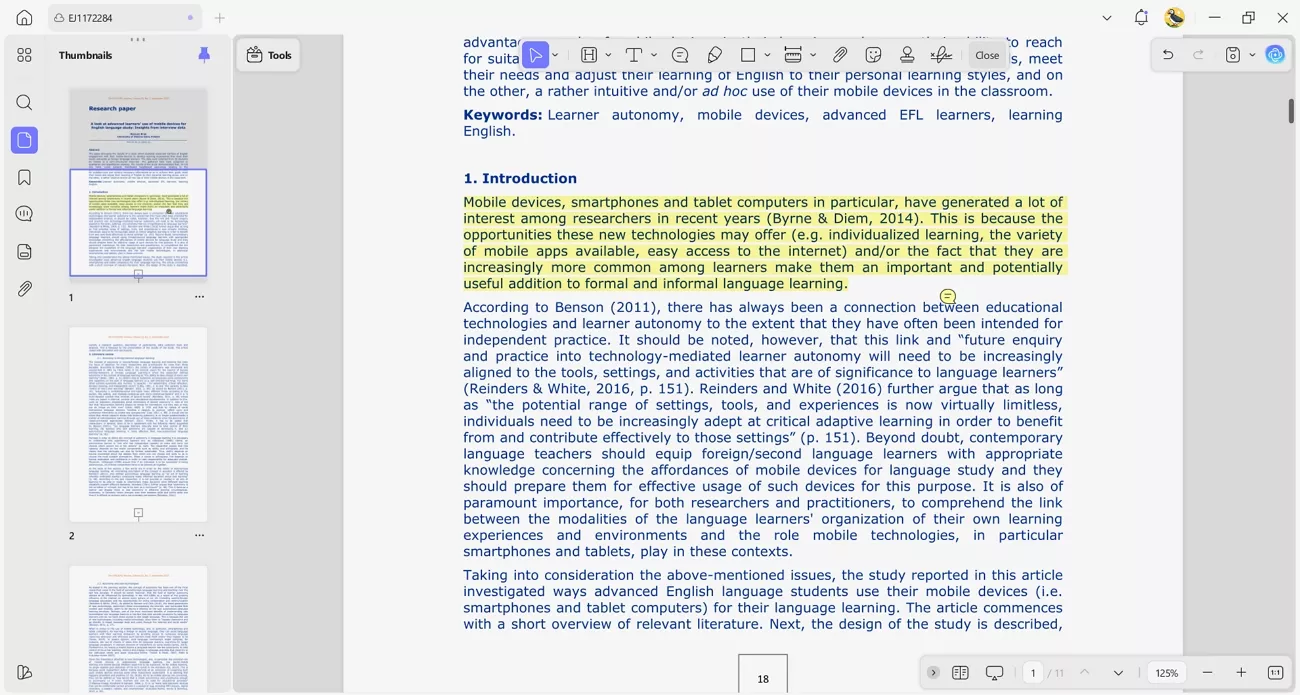Open the signature tool
1300x695 pixels.
tap(941, 55)
